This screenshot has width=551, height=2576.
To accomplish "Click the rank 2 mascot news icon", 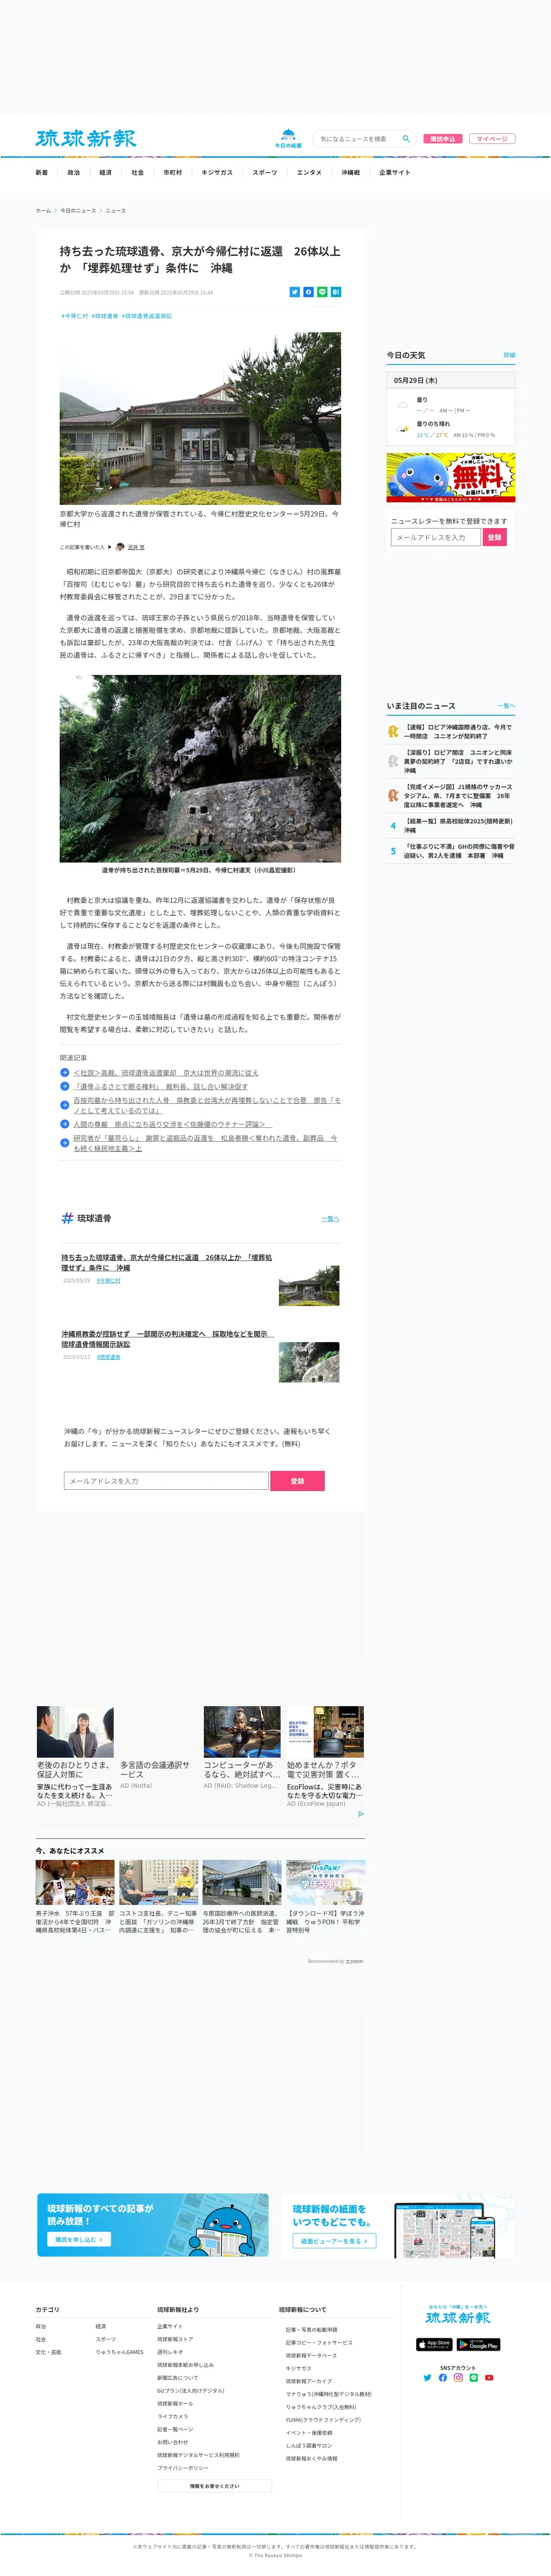I will pyautogui.click(x=393, y=761).
